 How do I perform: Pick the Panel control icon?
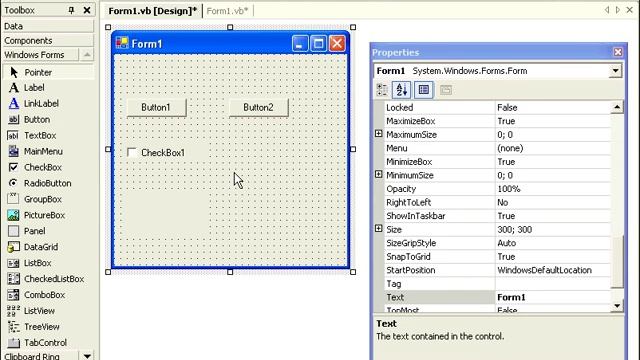13,231
